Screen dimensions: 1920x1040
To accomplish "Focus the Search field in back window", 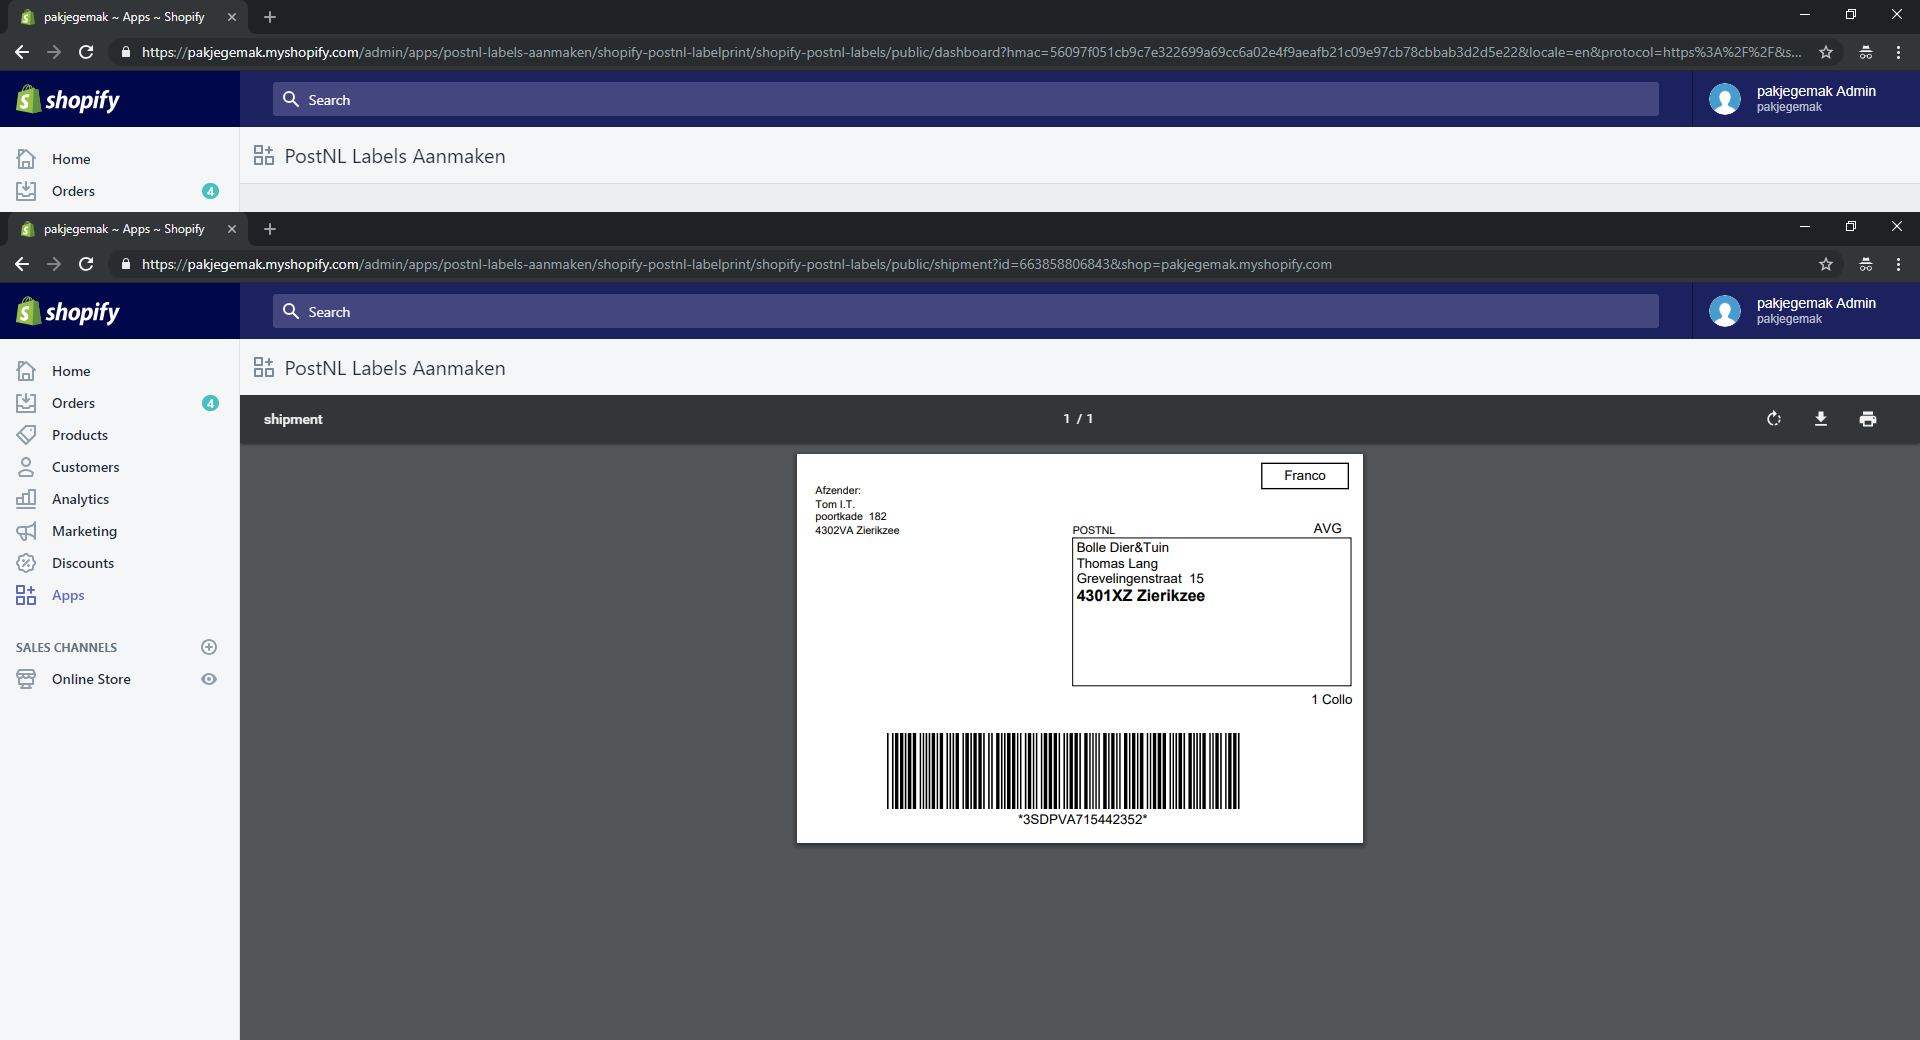I will tap(965, 99).
